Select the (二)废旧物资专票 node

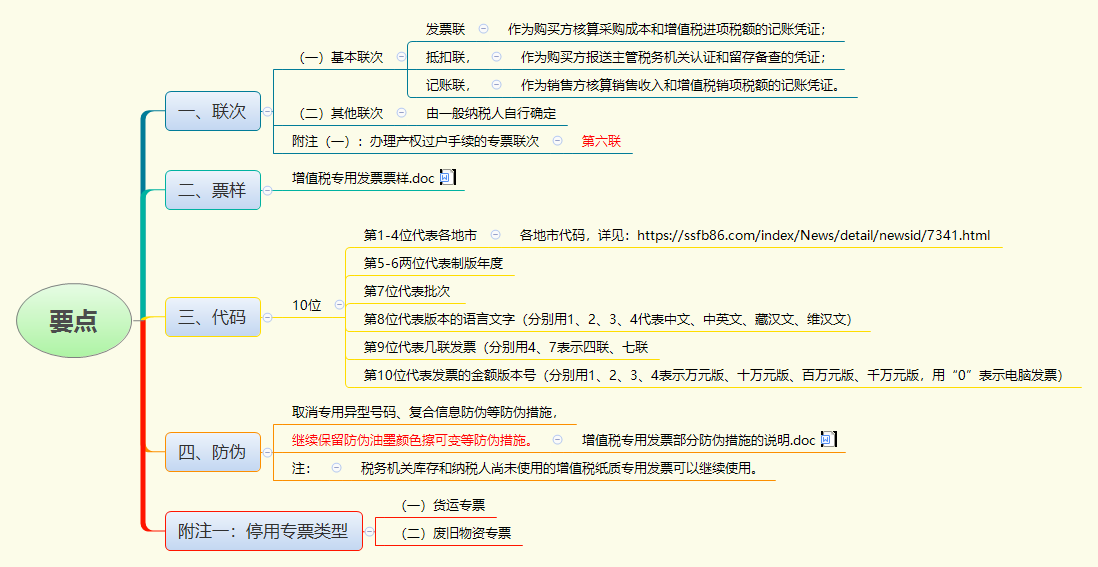[456, 533]
